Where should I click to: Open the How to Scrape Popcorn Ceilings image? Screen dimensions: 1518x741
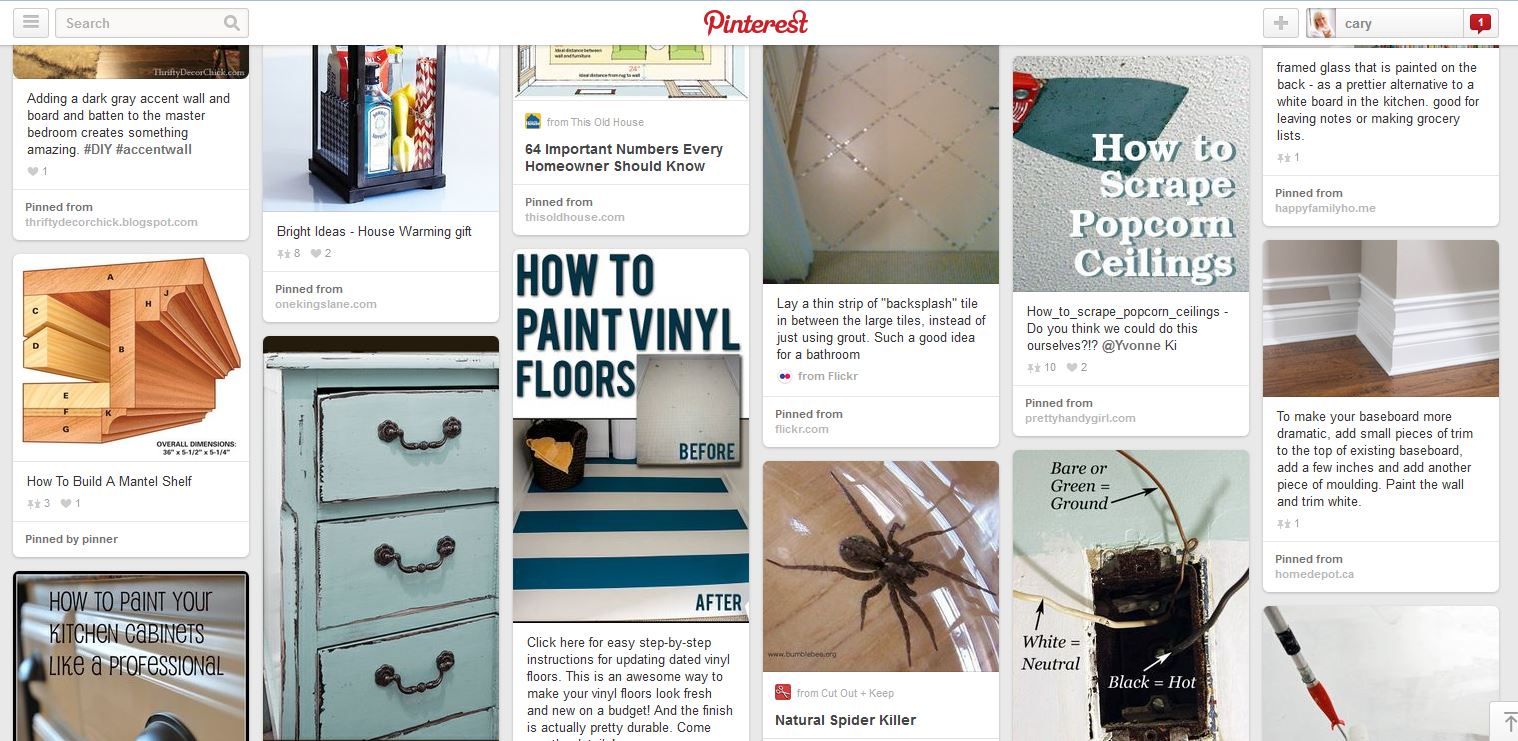coord(1131,174)
